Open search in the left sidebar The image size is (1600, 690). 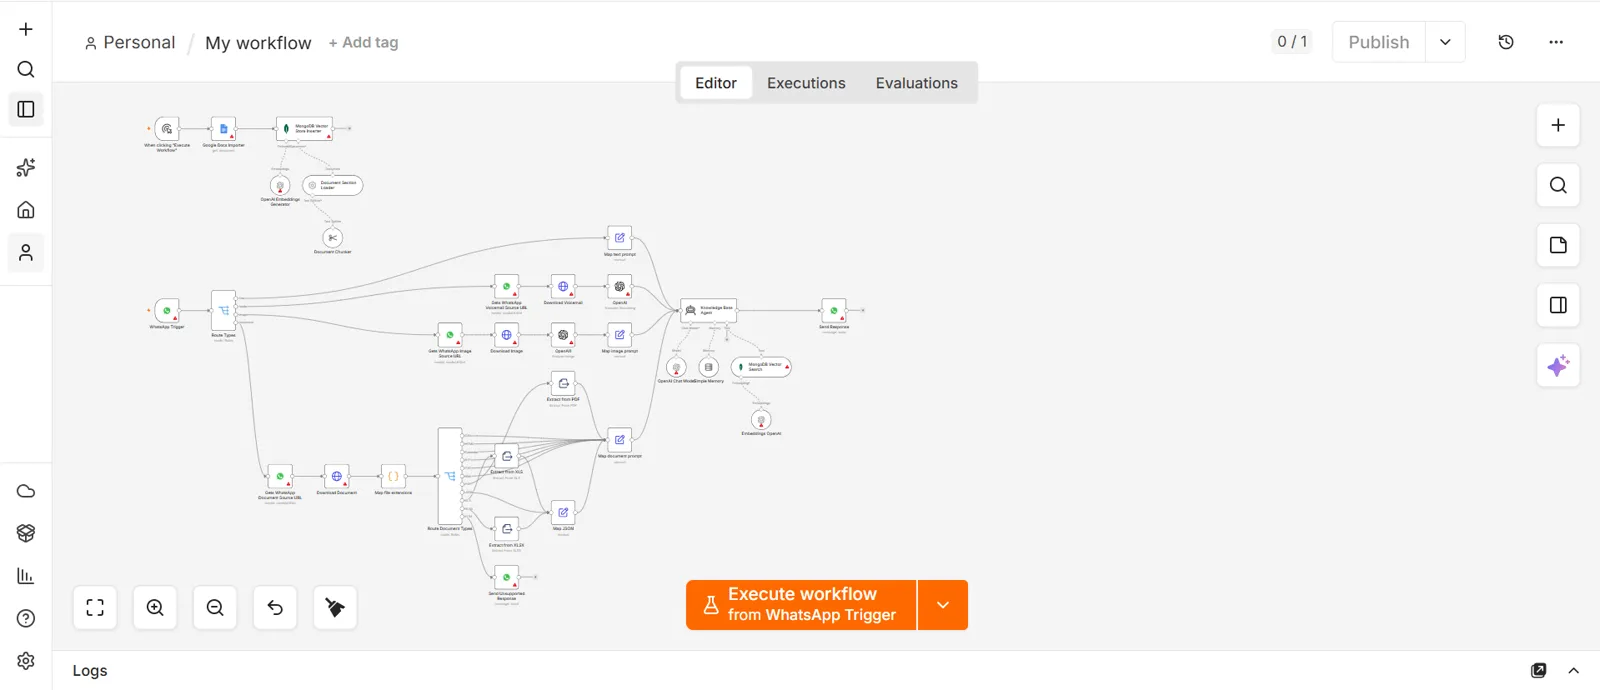26,69
